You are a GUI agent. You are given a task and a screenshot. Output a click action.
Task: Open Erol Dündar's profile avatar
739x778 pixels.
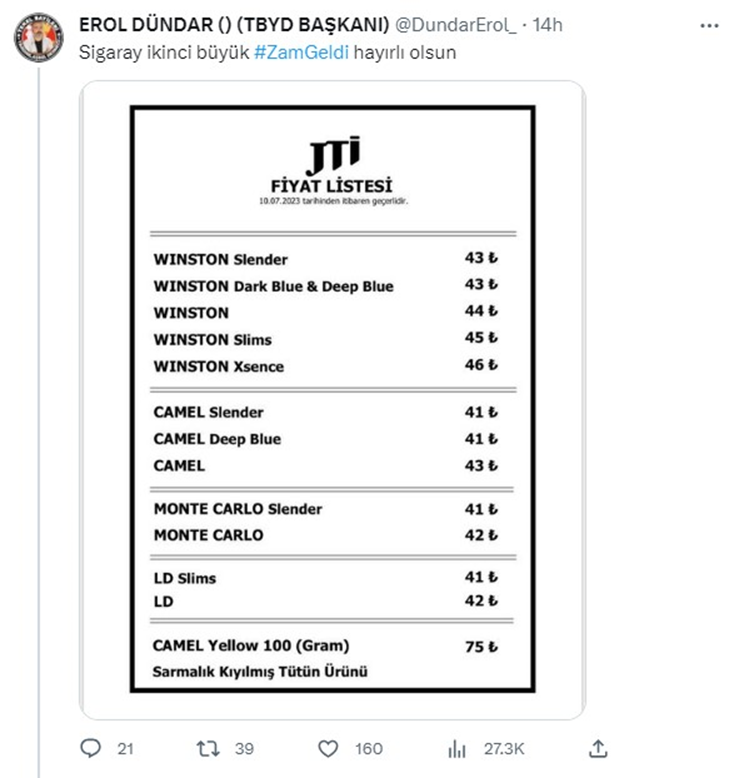tap(38, 38)
